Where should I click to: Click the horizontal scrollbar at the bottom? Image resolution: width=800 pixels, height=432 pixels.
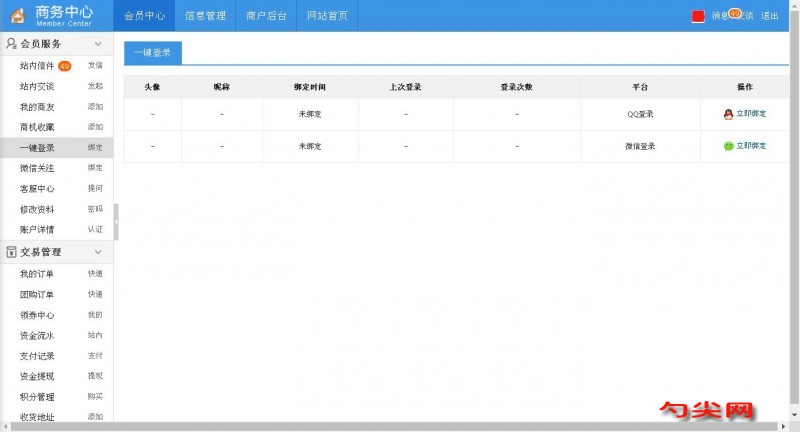tap(400, 427)
